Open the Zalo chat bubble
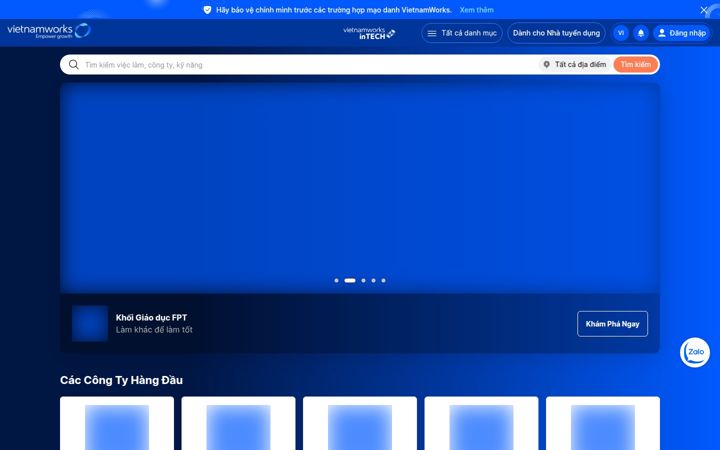Screen dimensions: 720x450 (695, 352)
